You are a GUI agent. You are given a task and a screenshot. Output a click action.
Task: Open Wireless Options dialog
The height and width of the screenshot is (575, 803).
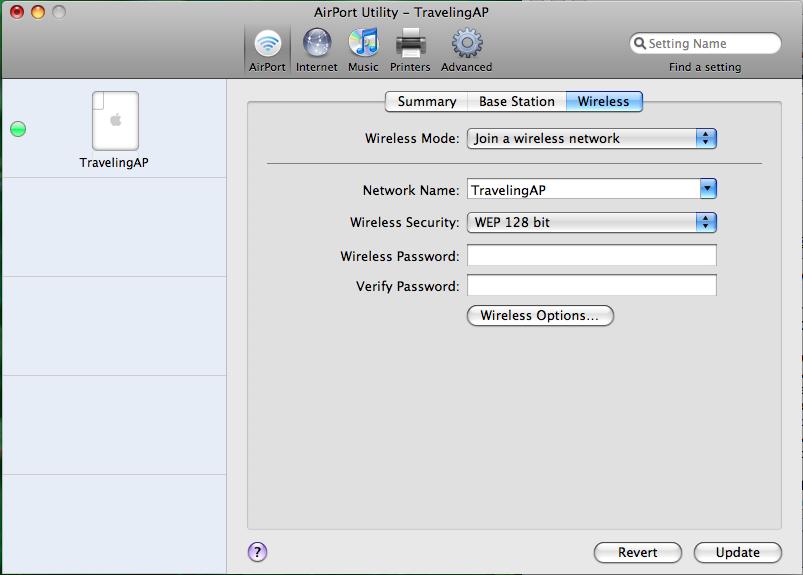[540, 315]
